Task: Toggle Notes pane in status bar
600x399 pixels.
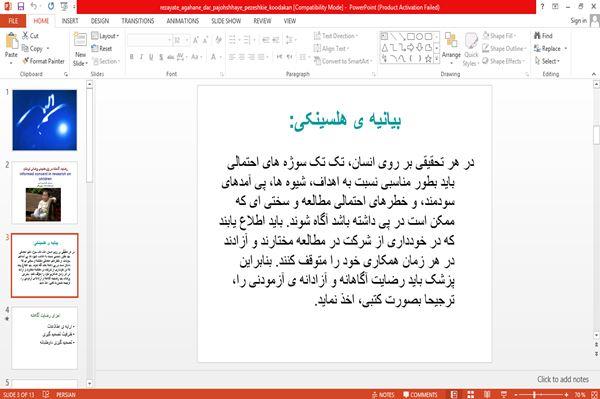Action: click(x=383, y=395)
